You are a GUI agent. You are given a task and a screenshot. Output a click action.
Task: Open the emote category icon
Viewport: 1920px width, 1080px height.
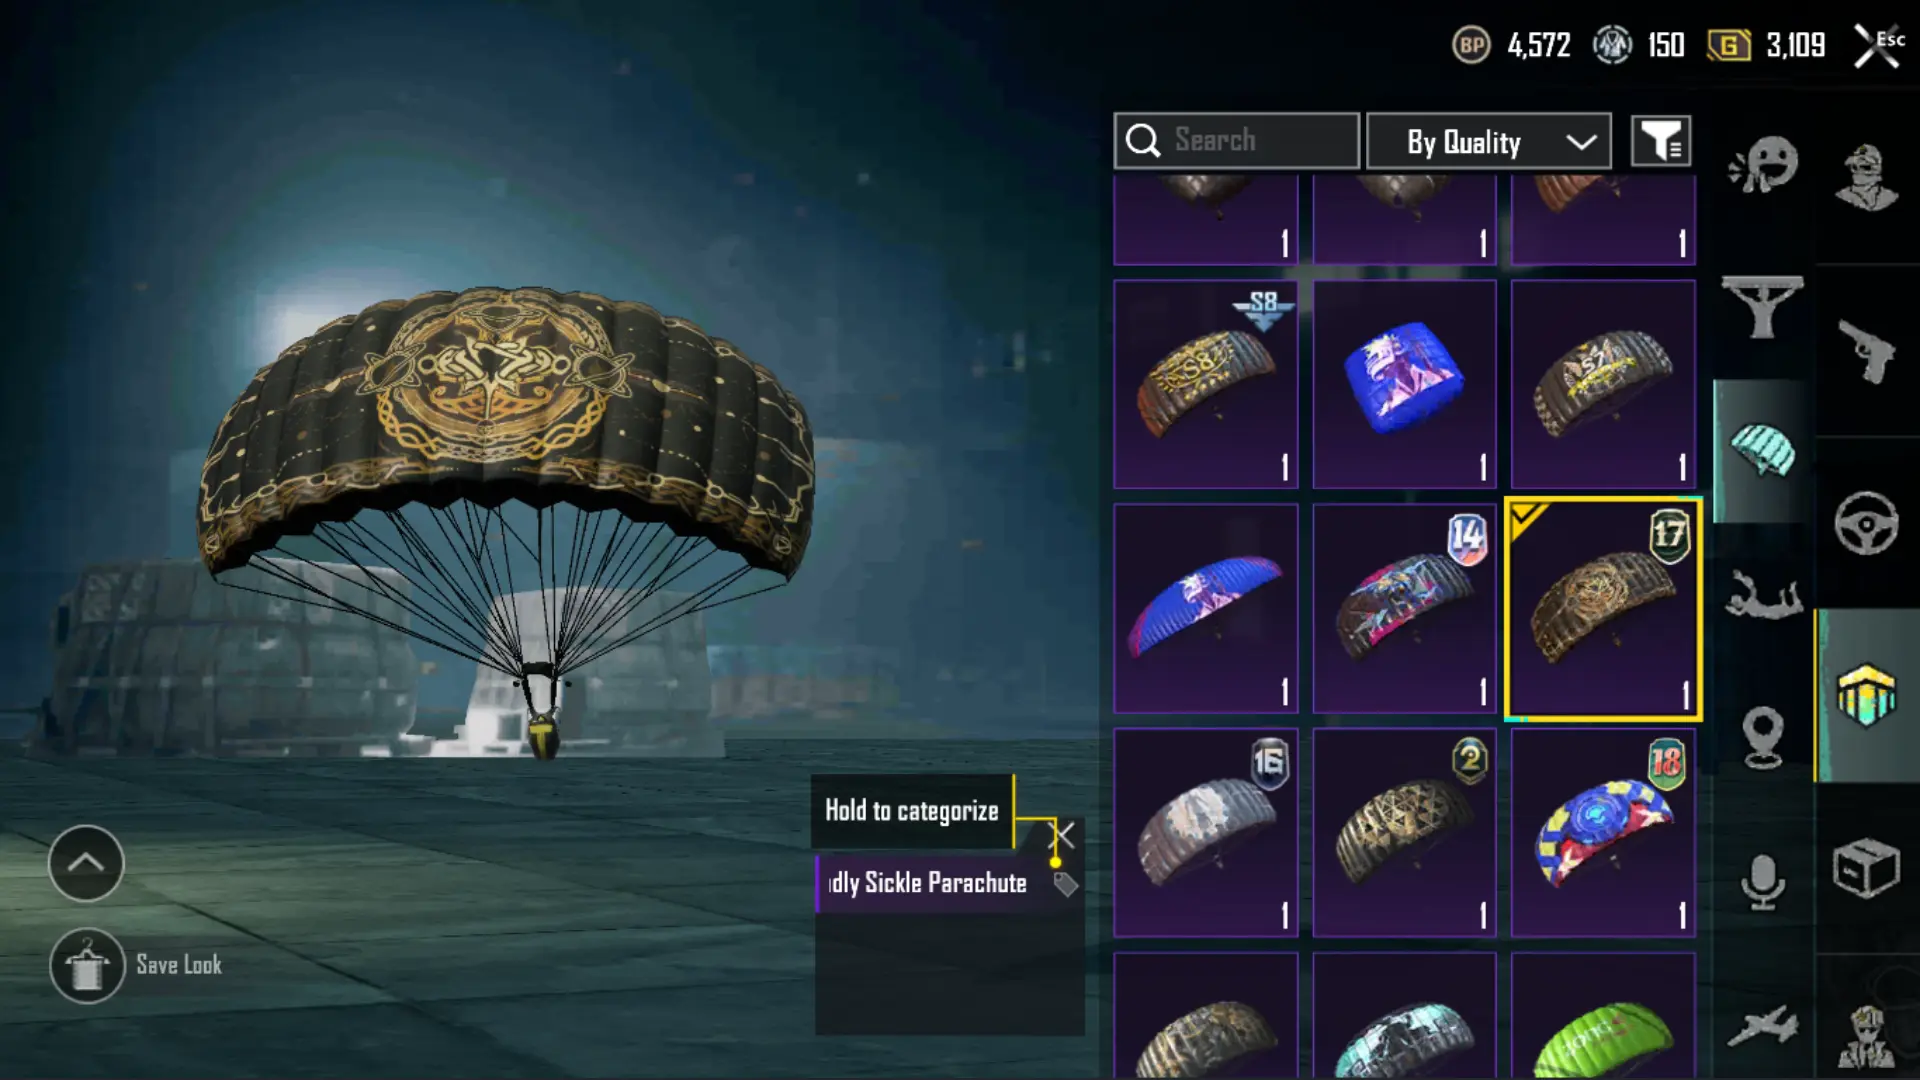(x=1763, y=165)
